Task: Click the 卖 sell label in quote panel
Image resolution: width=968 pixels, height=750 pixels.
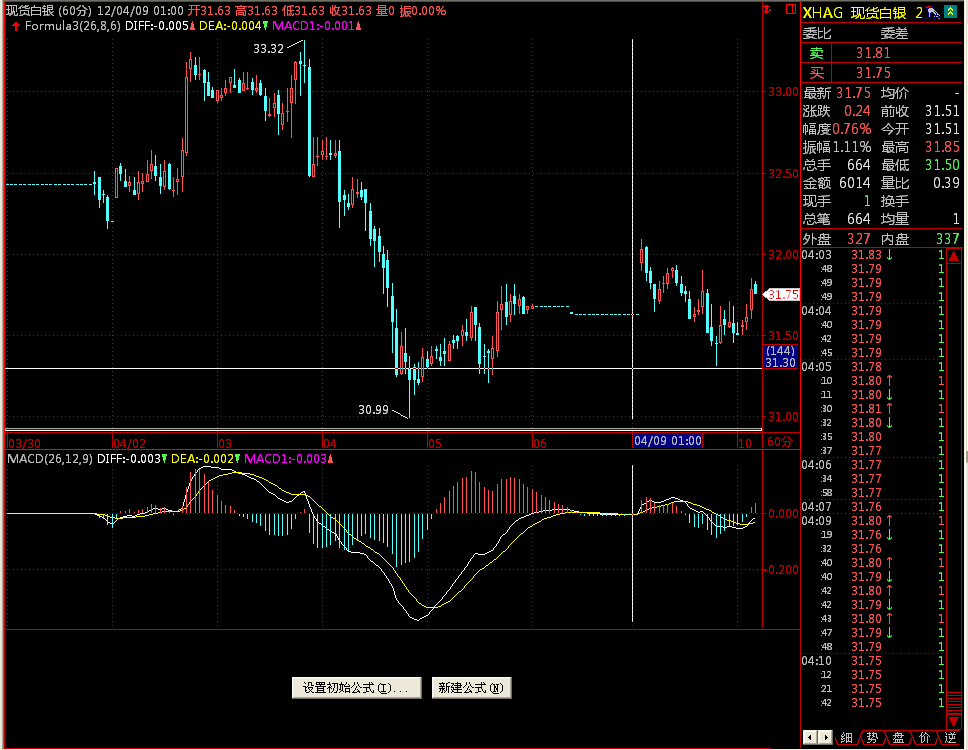Action: (817, 53)
